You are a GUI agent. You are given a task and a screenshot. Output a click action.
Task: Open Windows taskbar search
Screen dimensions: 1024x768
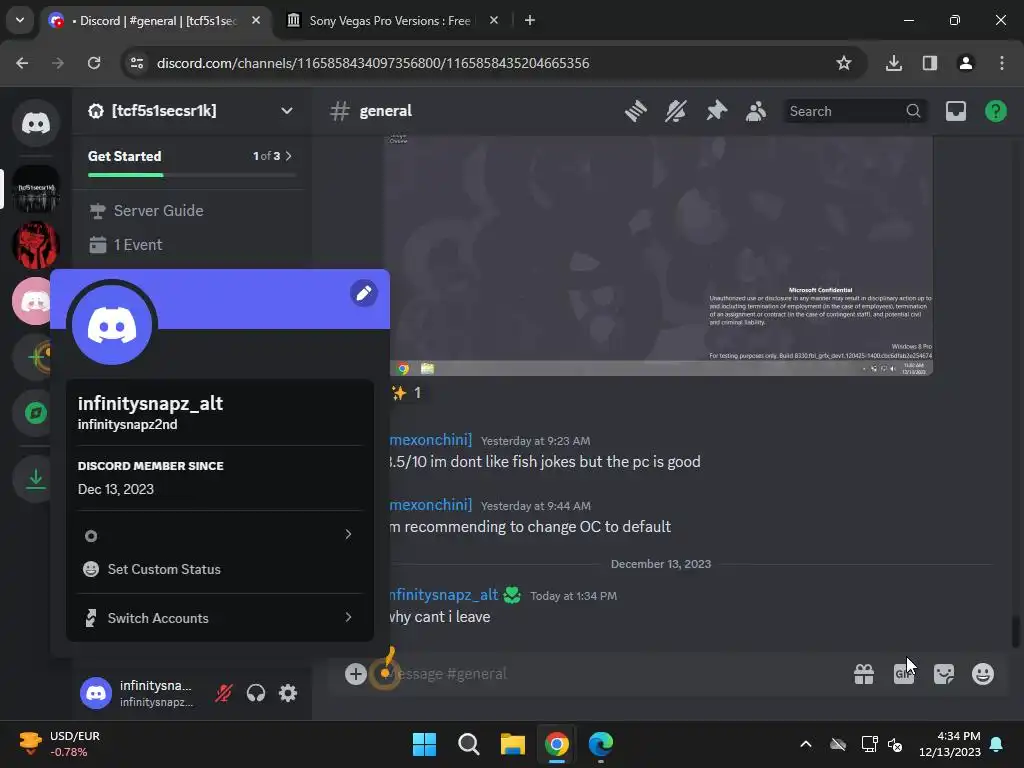point(469,744)
